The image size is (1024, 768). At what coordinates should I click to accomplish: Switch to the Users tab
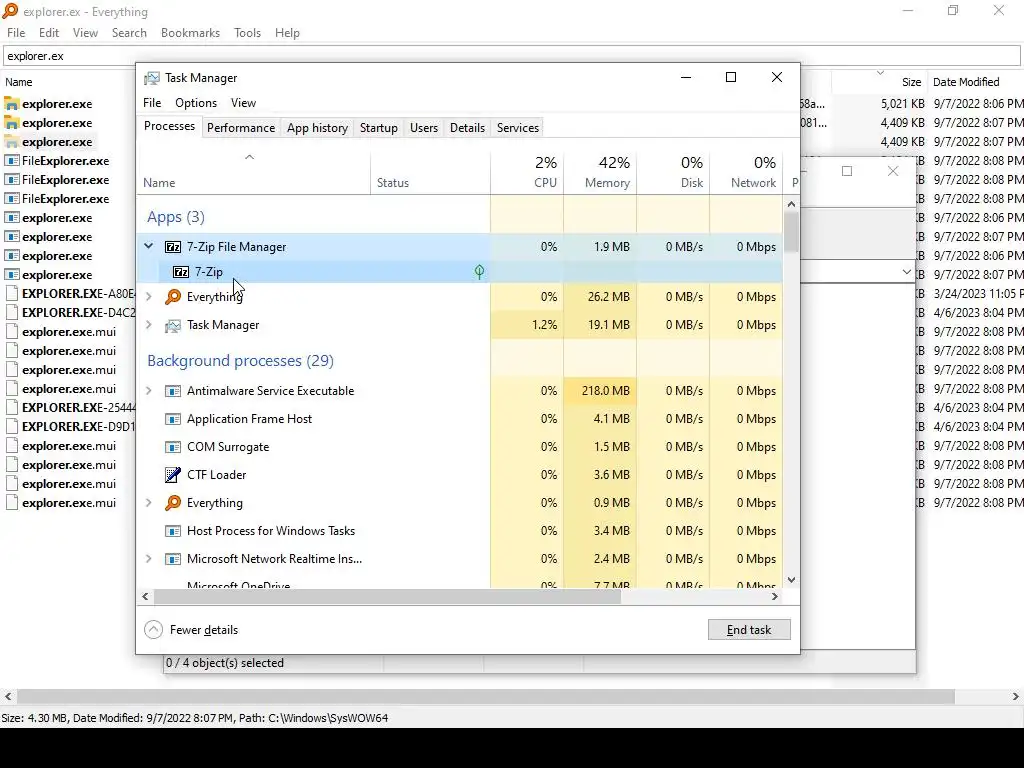424,128
